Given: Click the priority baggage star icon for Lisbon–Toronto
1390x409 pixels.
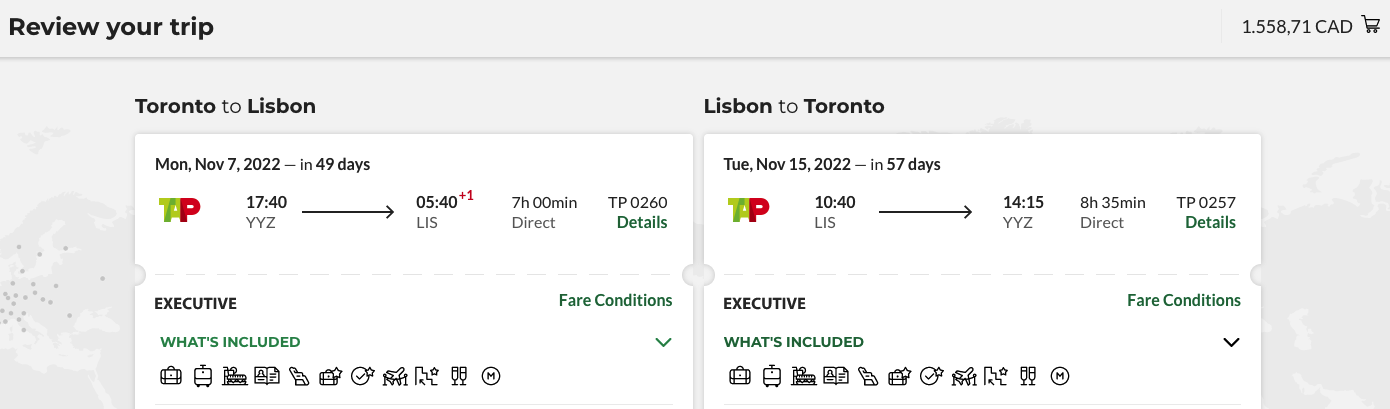Looking at the screenshot, I should 899,377.
